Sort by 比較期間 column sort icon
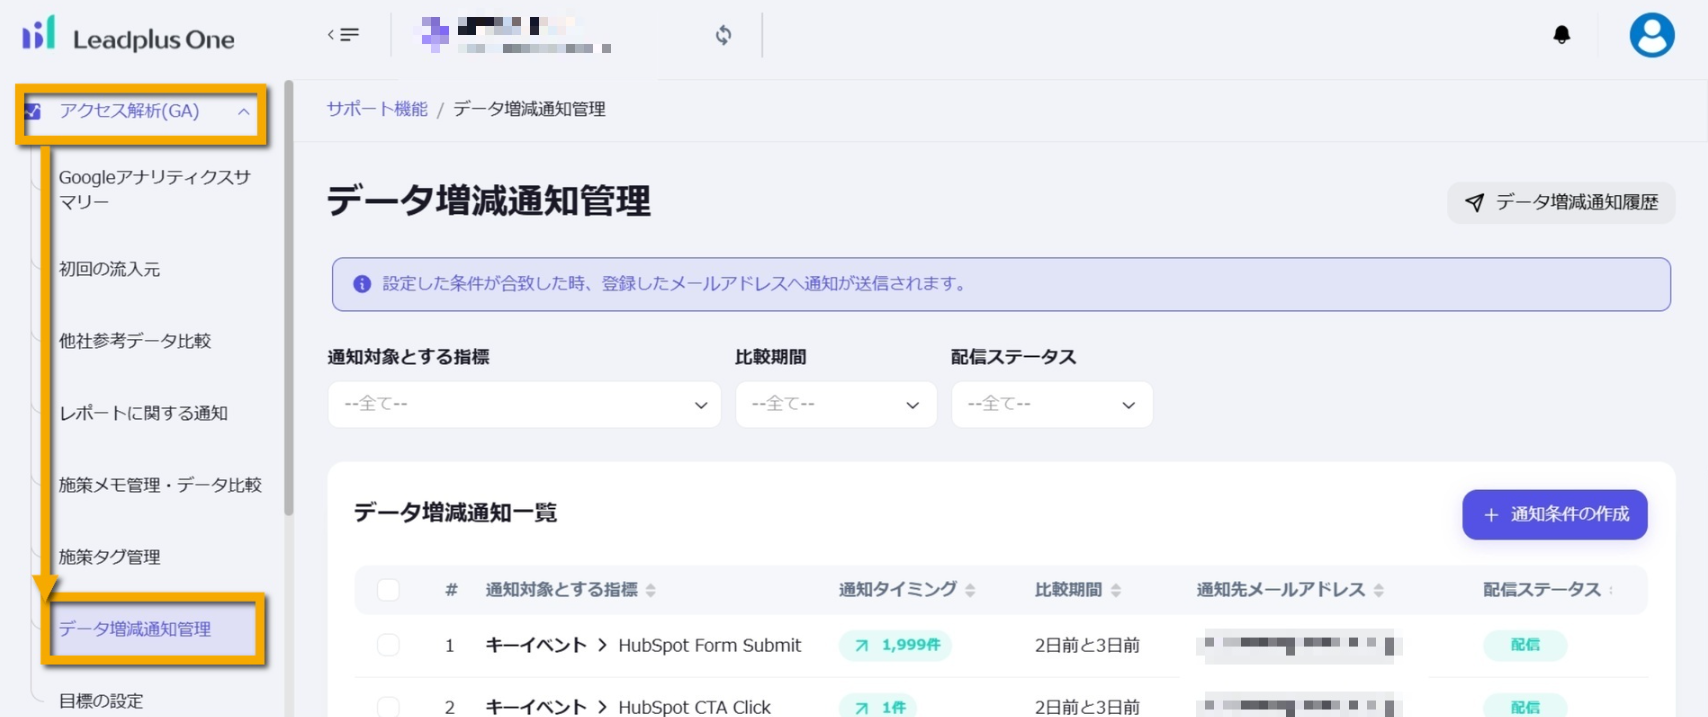 1116,591
